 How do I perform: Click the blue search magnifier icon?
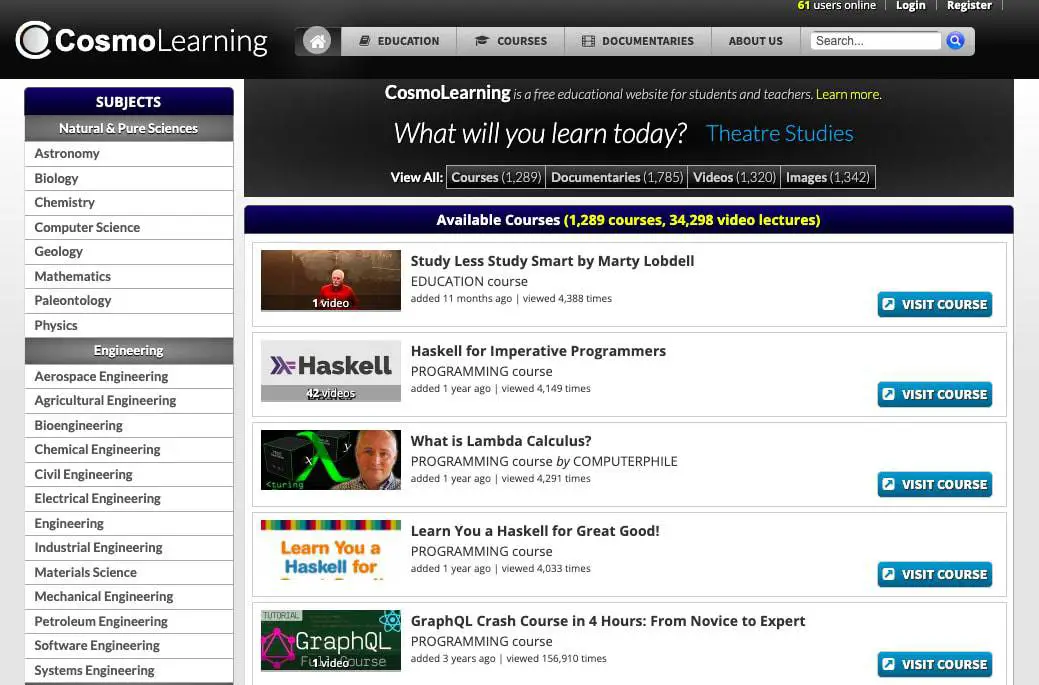coord(955,40)
